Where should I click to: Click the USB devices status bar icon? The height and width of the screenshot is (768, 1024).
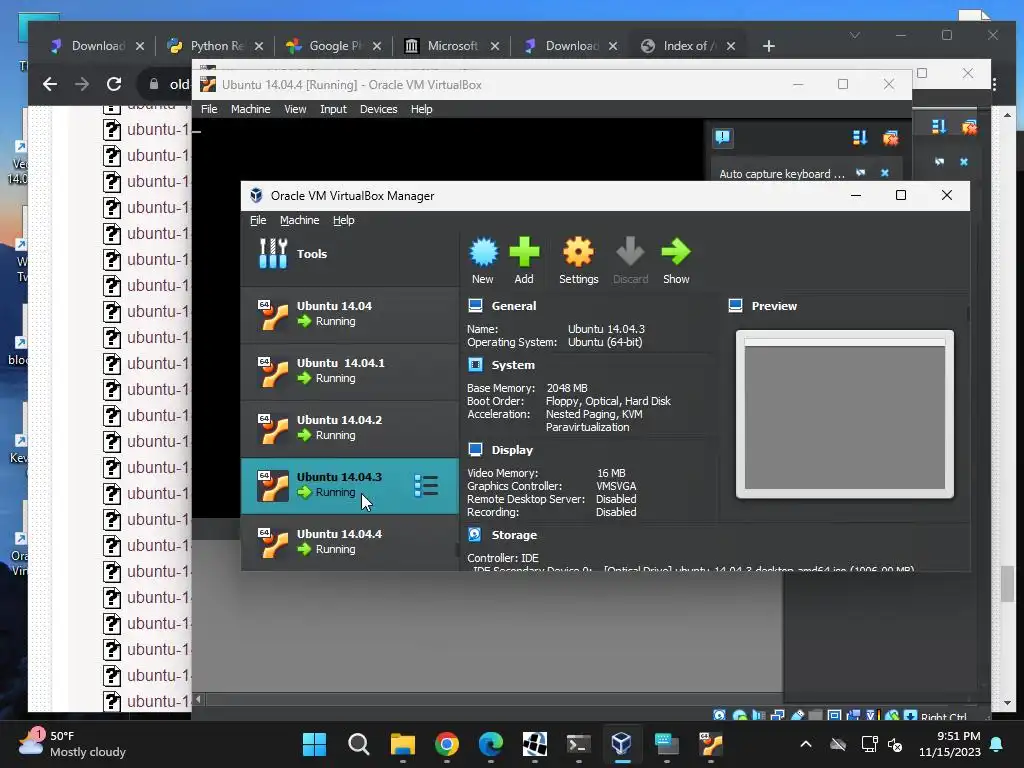797,715
